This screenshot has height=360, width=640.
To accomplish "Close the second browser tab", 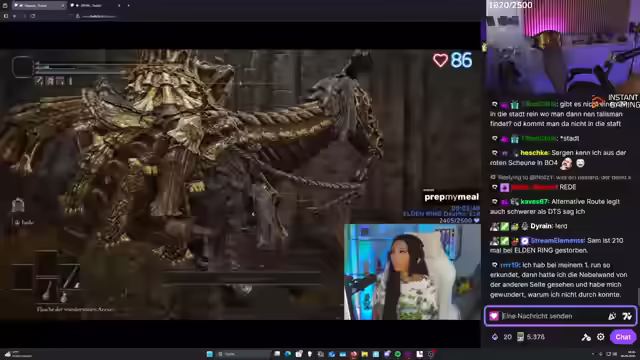I will (x=119, y=5).
